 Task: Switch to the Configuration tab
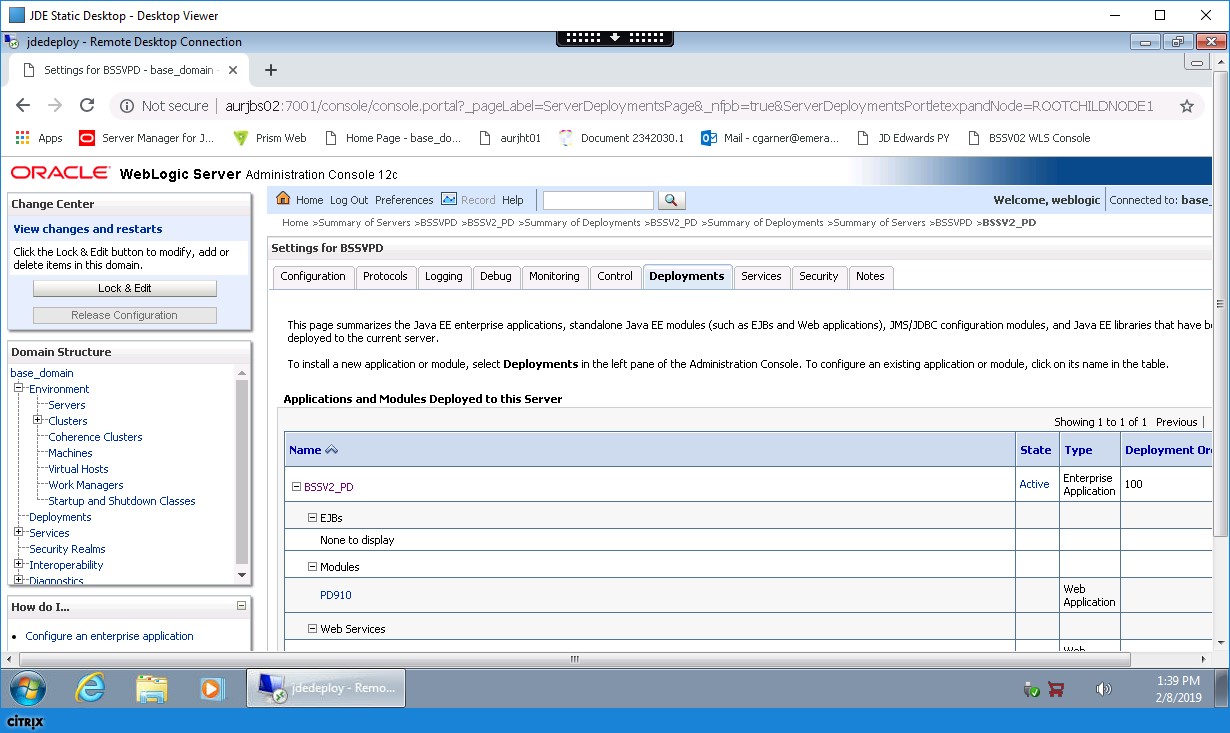point(313,276)
